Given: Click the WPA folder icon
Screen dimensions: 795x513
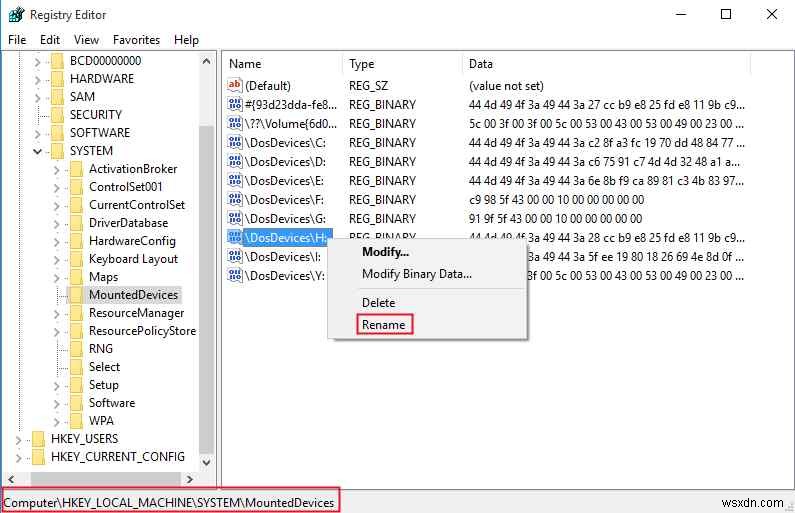Looking at the screenshot, I should tap(76, 421).
